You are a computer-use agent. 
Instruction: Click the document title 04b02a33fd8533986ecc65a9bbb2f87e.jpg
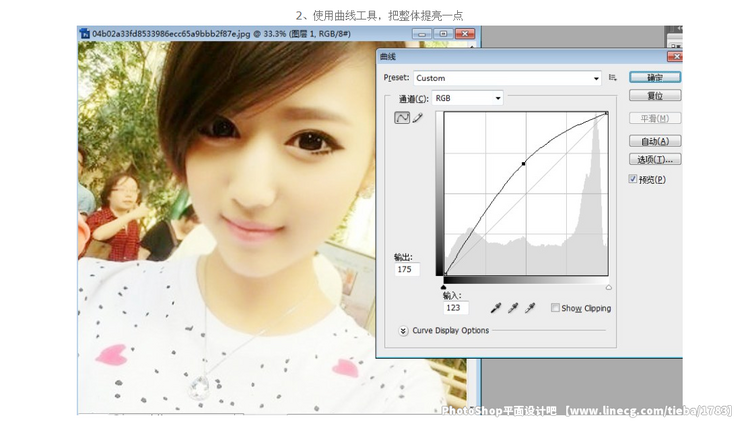pyautogui.click(x=171, y=34)
